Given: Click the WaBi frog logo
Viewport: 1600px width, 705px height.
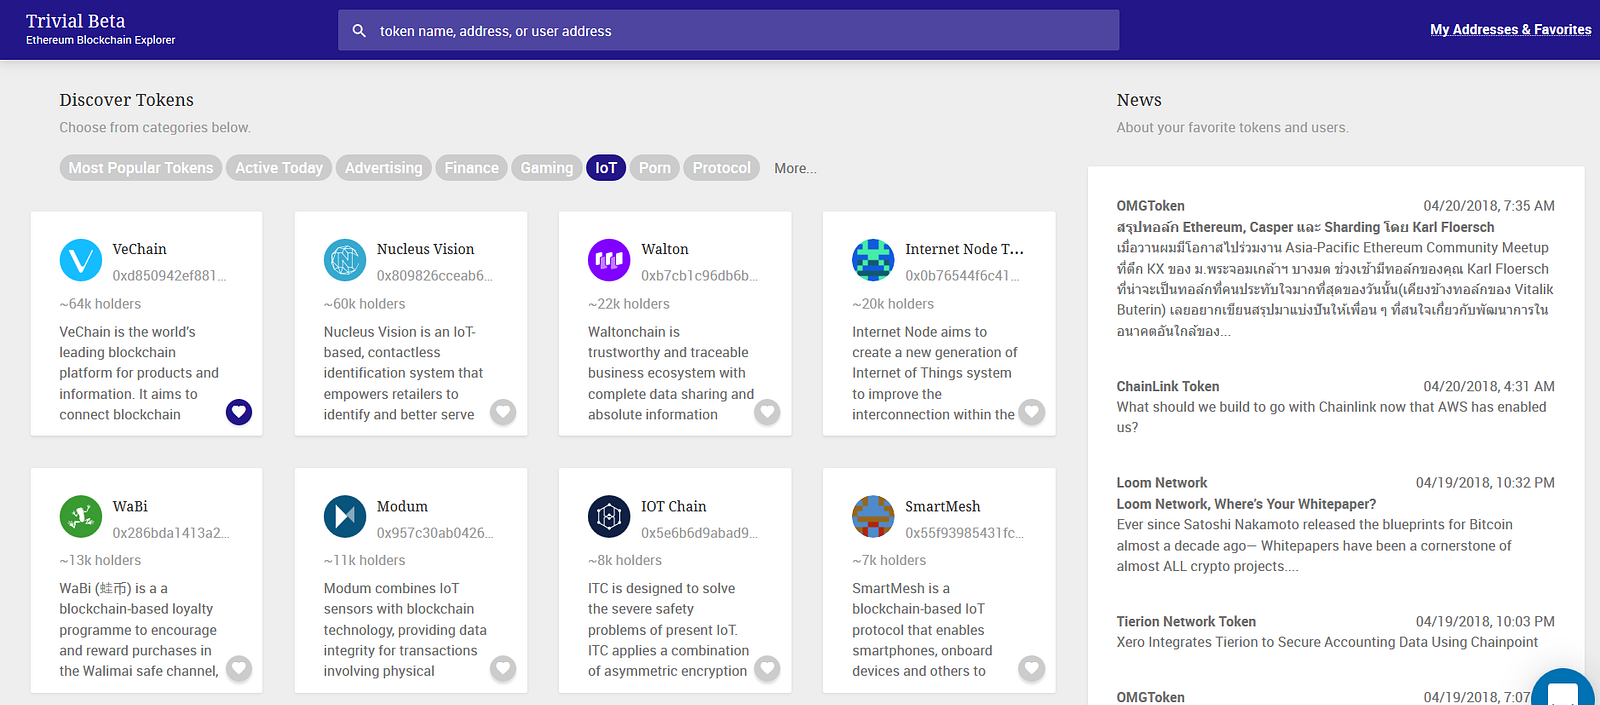Looking at the screenshot, I should pyautogui.click(x=81, y=517).
